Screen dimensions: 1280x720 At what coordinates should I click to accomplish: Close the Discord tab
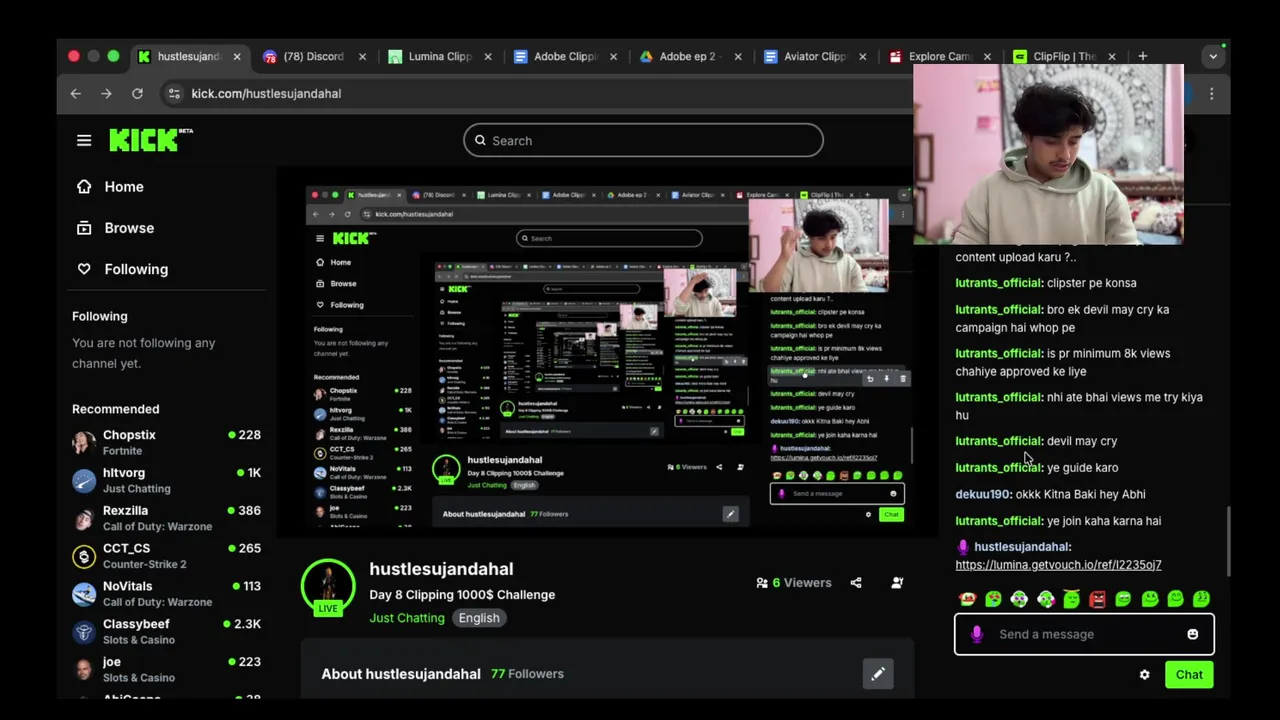362,56
